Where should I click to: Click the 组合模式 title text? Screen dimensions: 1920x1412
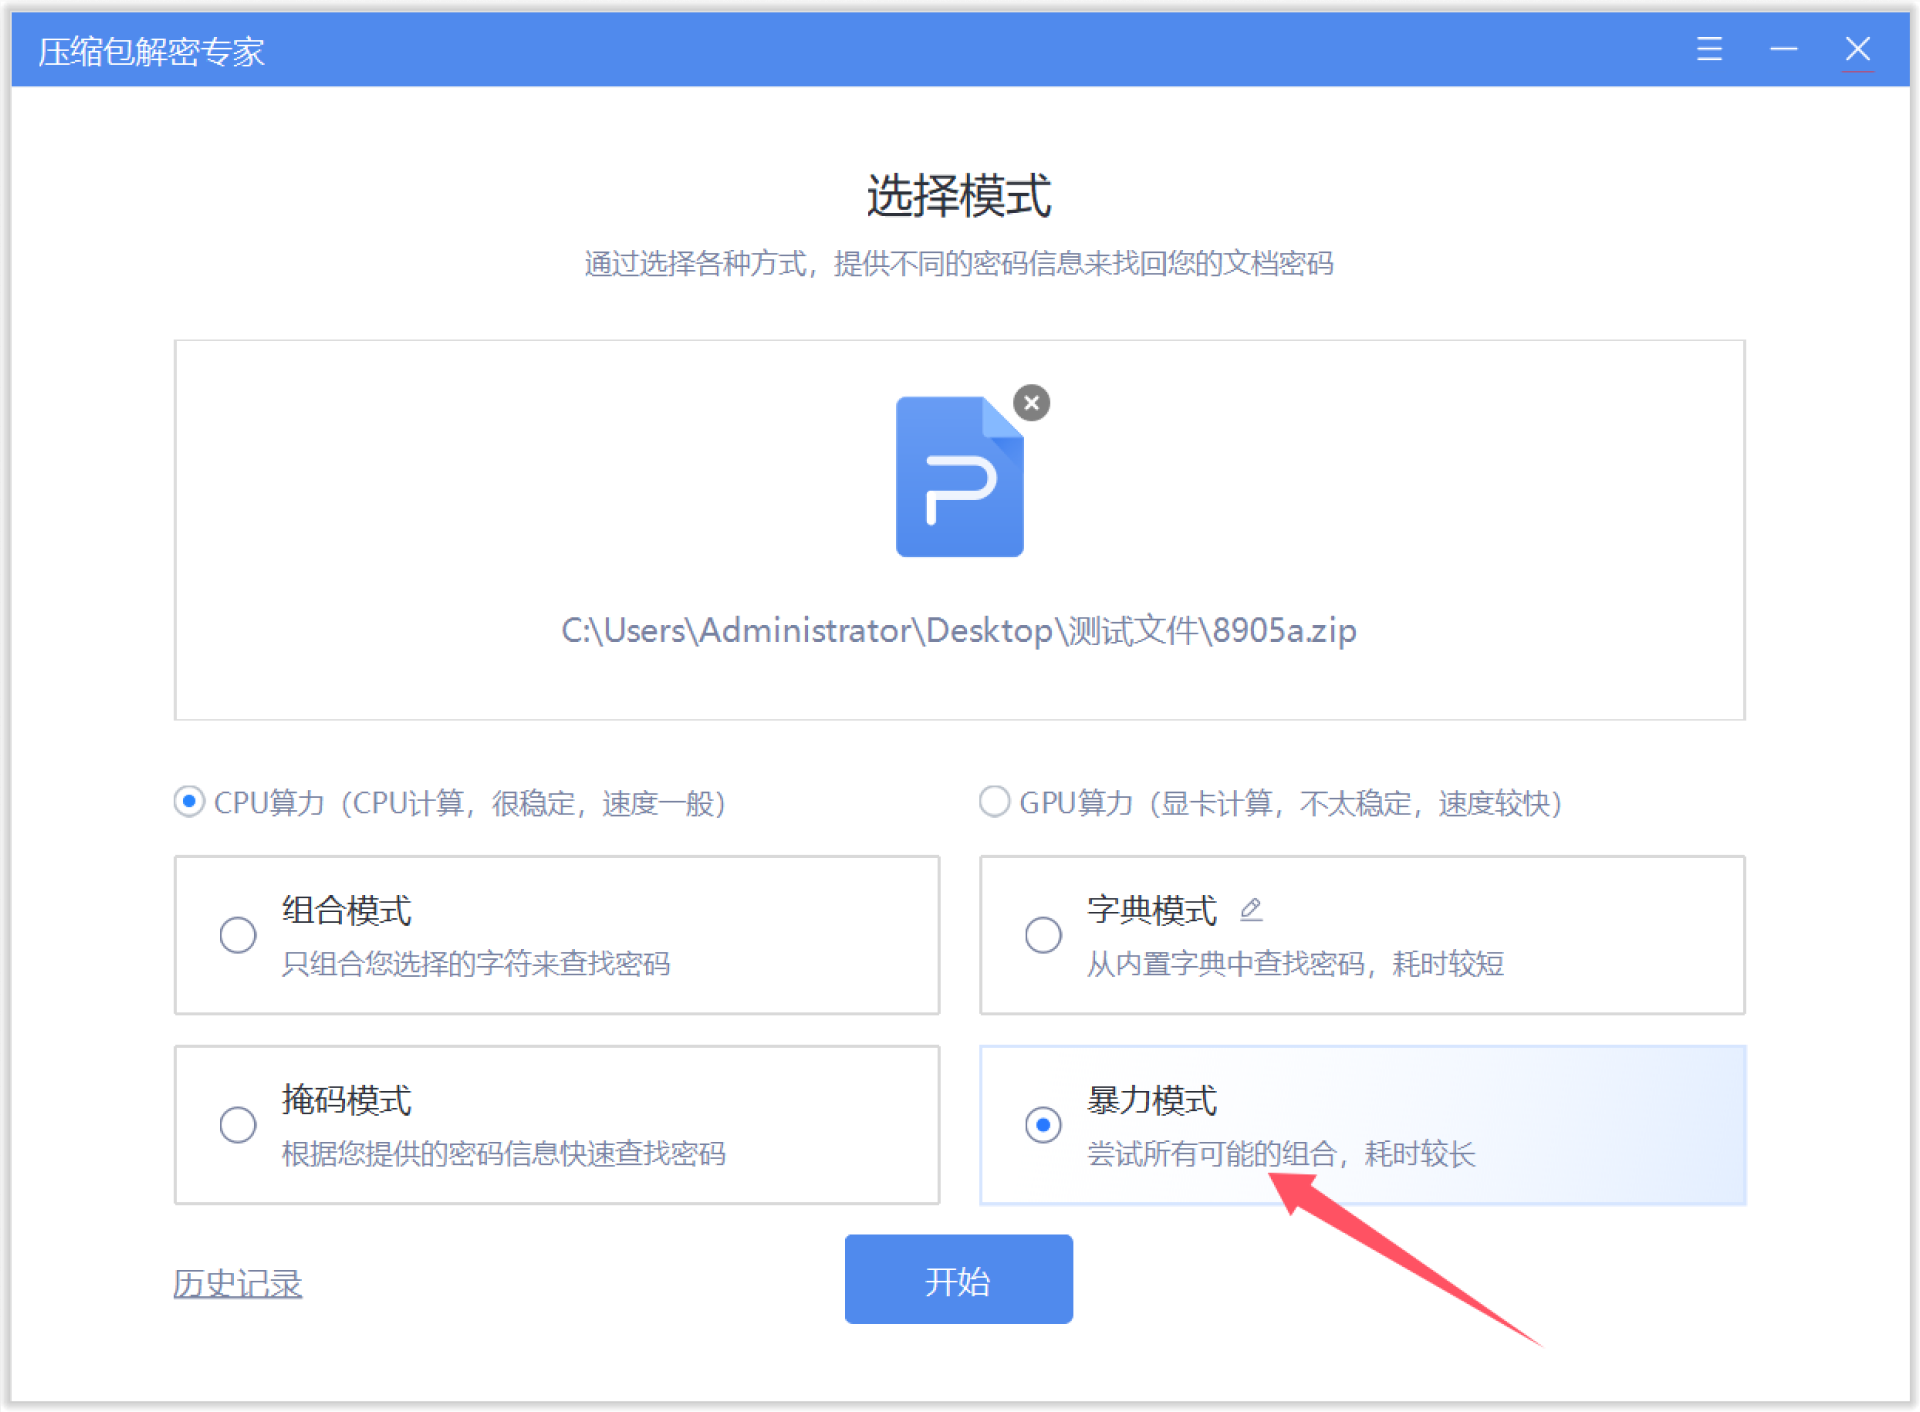346,910
